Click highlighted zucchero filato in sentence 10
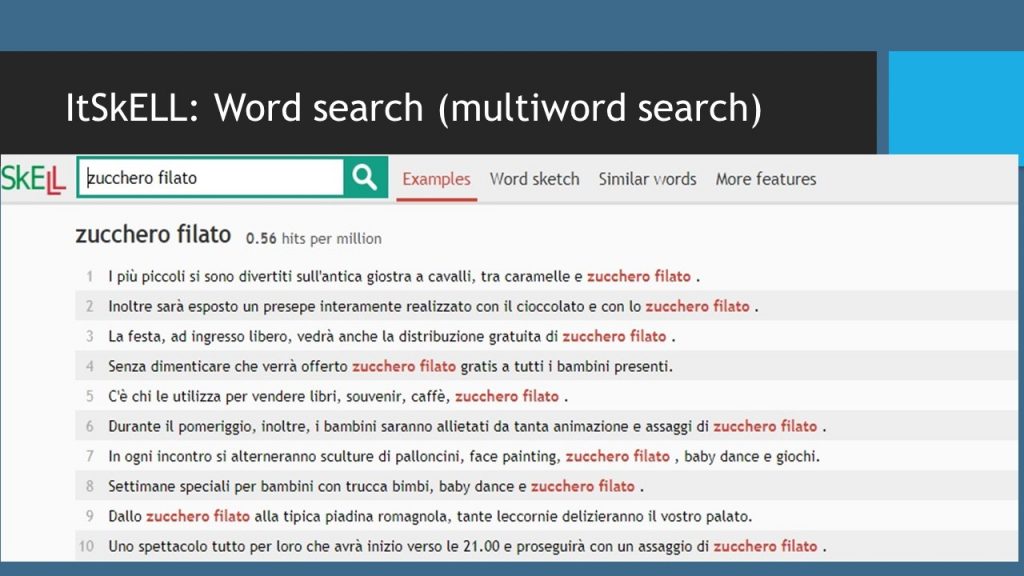 (765, 546)
